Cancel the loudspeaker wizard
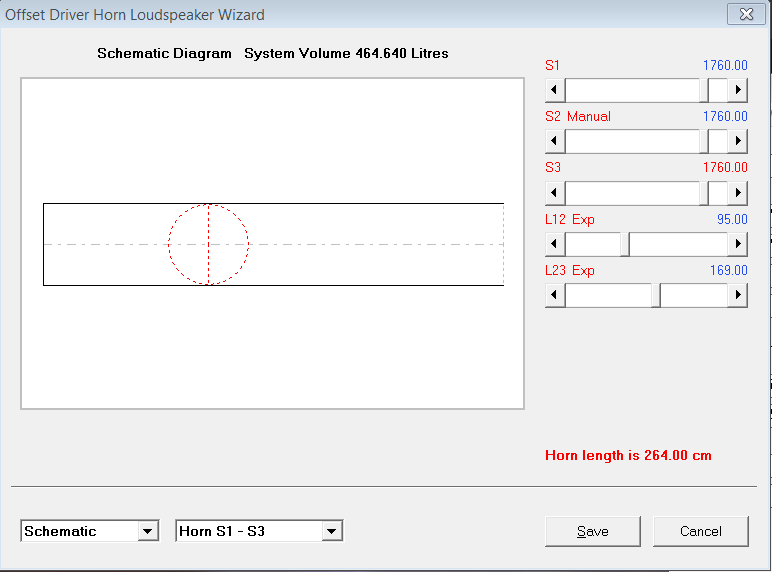This screenshot has height=572, width=772. [701, 531]
